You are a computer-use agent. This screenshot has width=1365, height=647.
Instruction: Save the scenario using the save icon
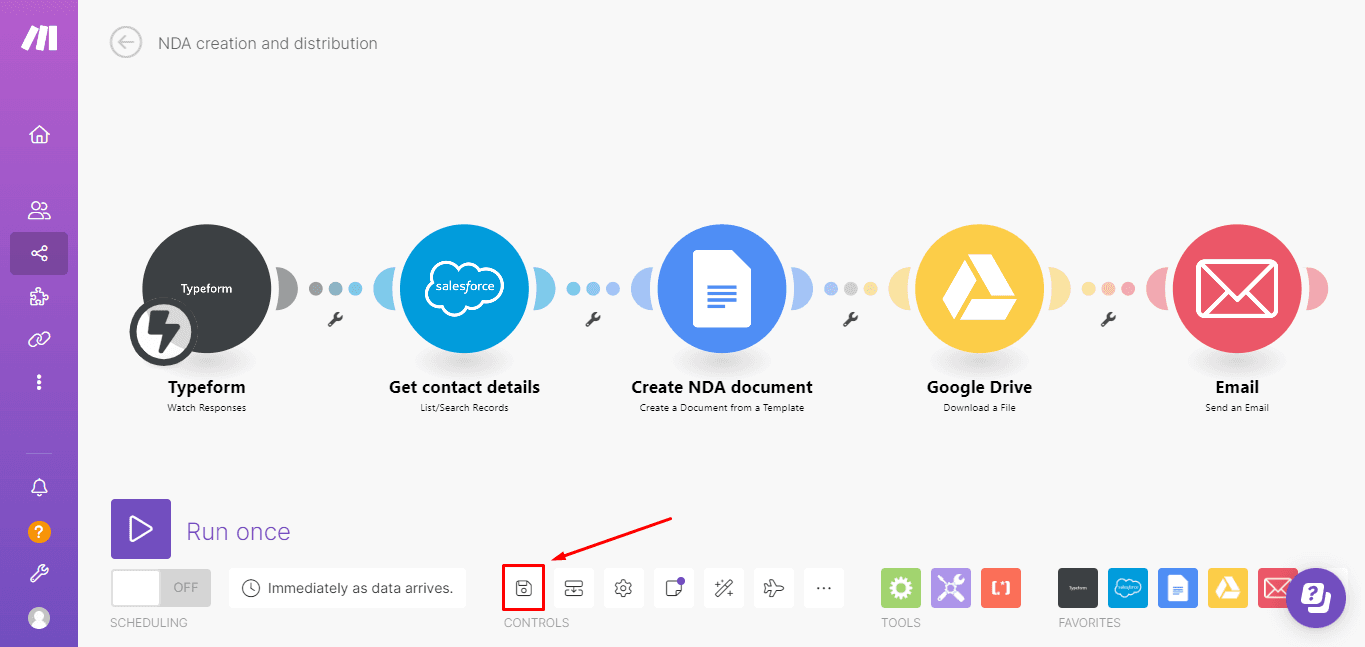coord(523,588)
